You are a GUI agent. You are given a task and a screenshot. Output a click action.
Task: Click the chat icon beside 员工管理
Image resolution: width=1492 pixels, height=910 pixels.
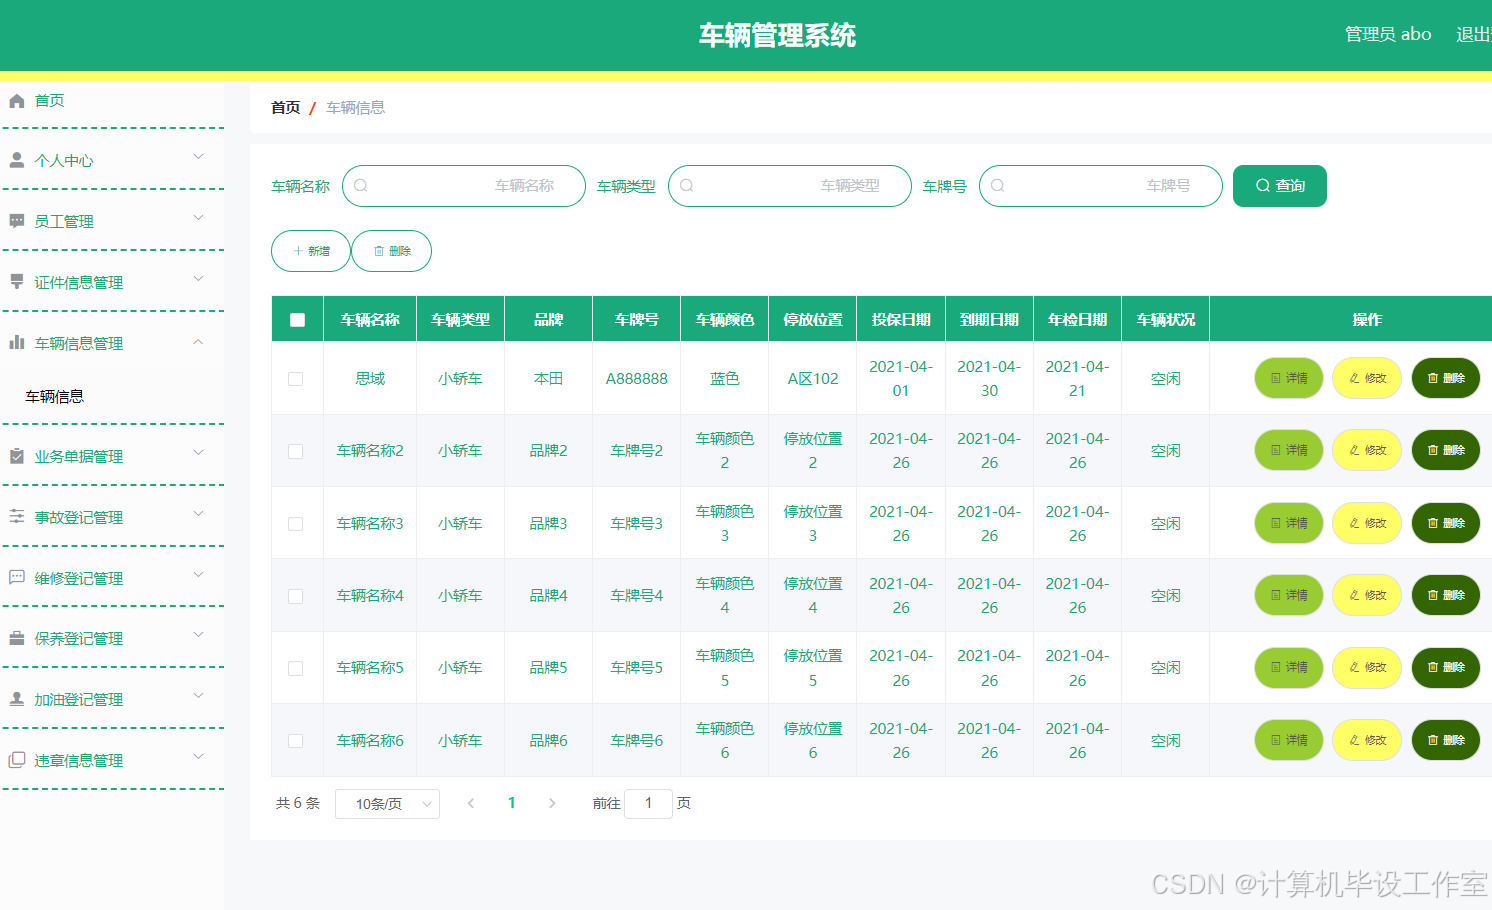tap(17, 221)
